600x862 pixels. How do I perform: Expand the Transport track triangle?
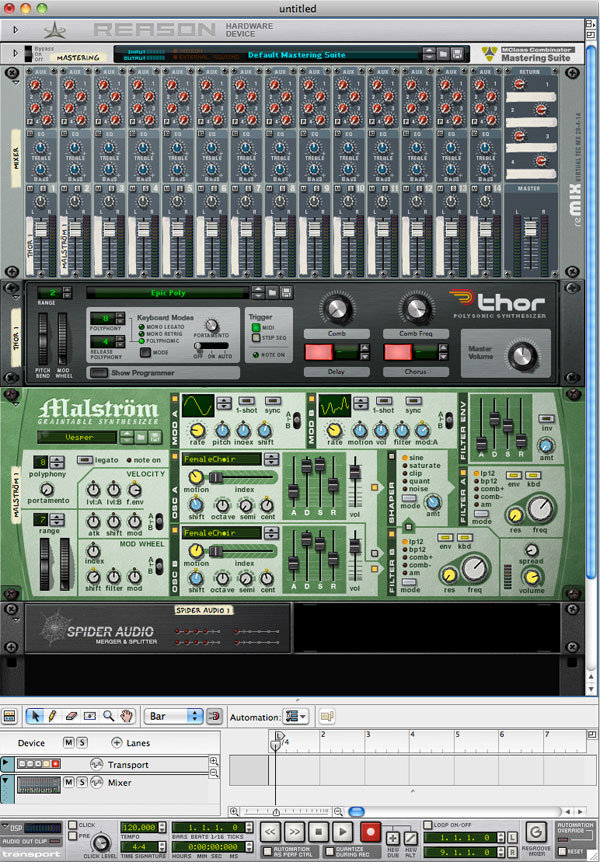(x=6, y=764)
